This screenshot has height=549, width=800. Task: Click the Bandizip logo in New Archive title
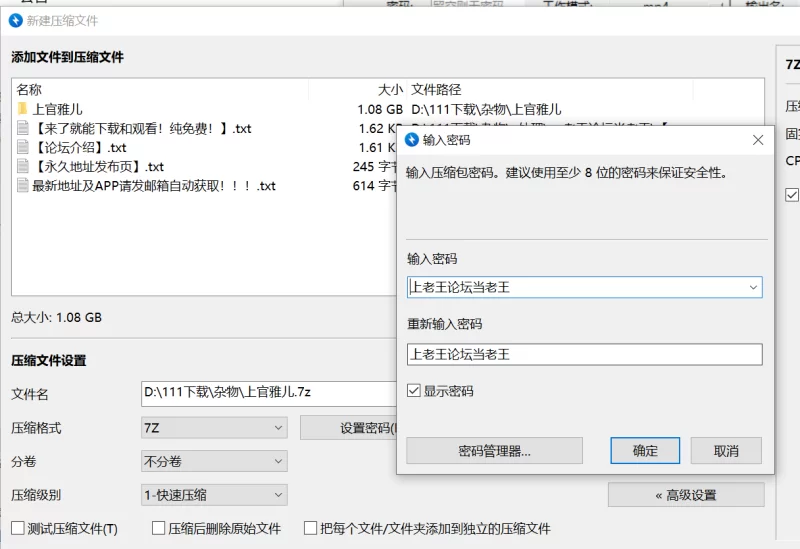click(x=16, y=20)
